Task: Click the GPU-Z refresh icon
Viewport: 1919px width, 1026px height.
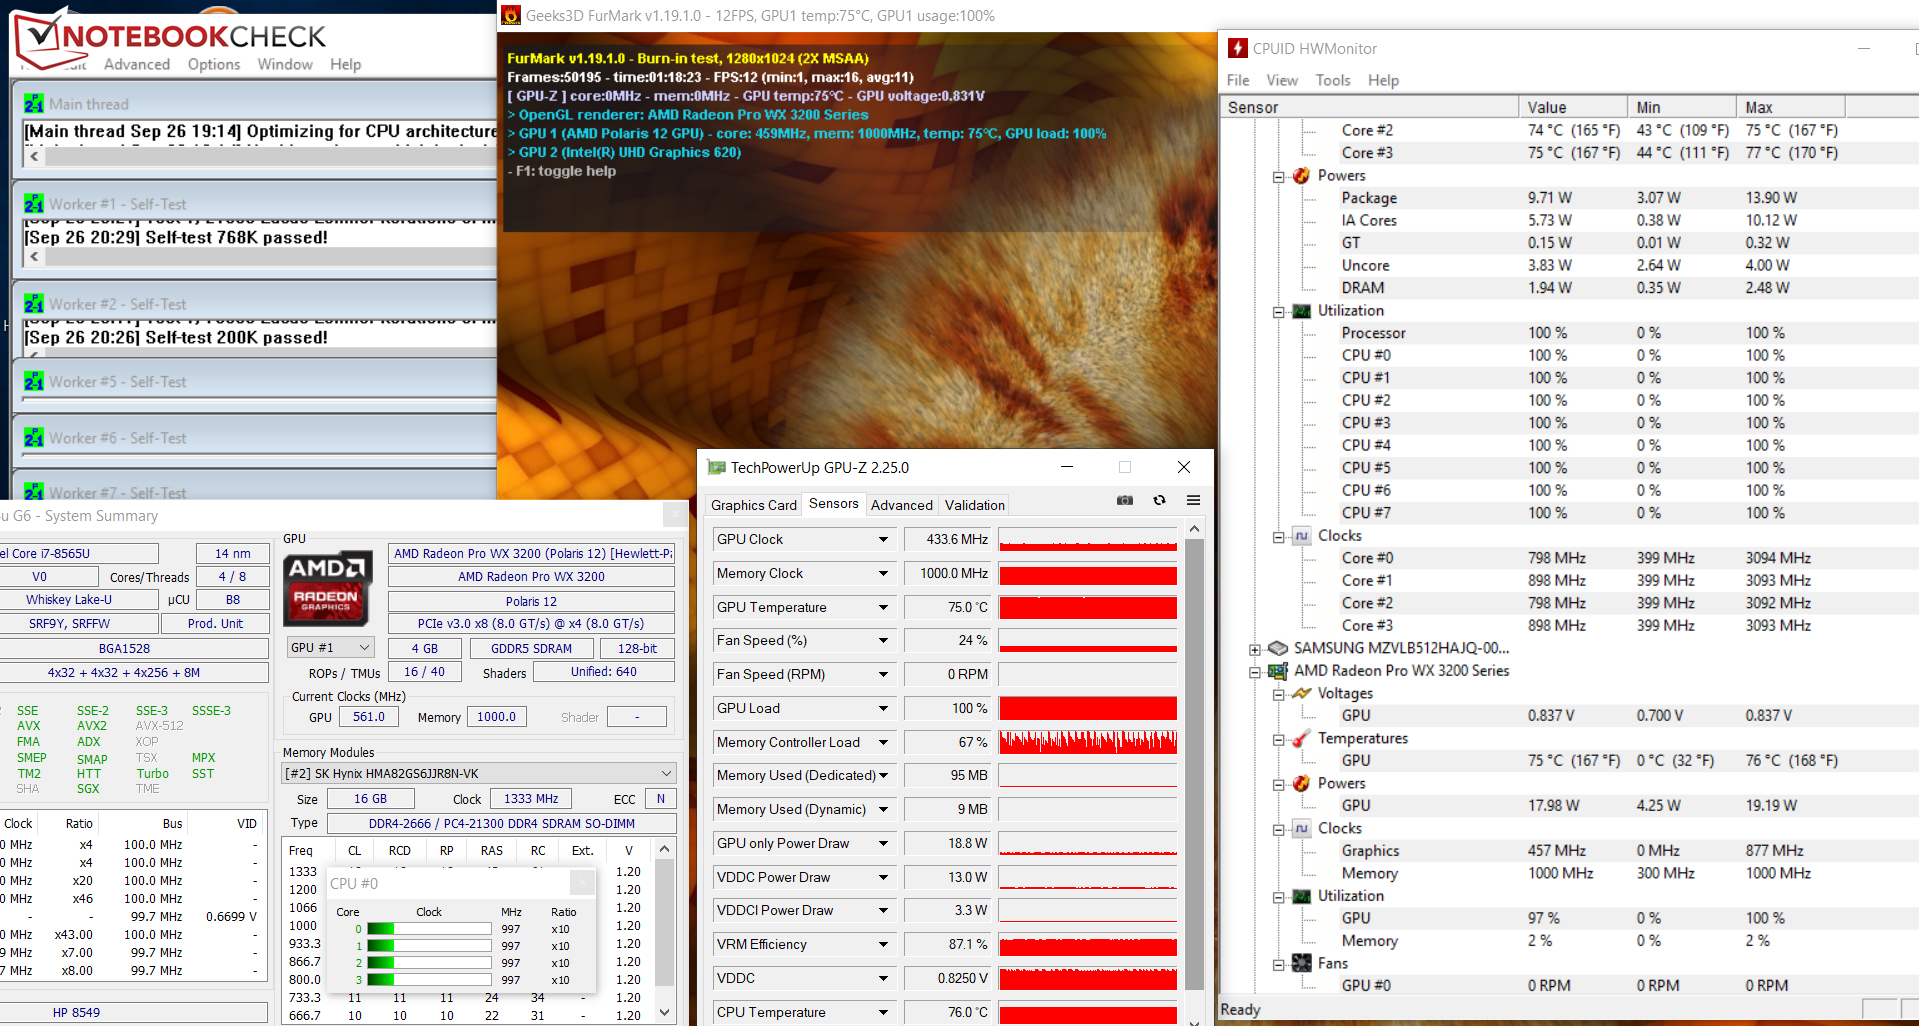Action: pyautogui.click(x=1159, y=500)
